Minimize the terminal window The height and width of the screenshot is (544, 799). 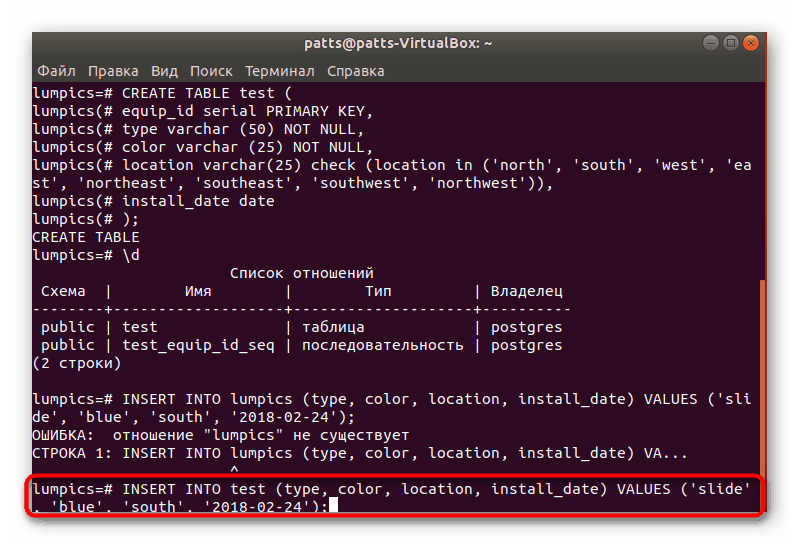click(710, 43)
